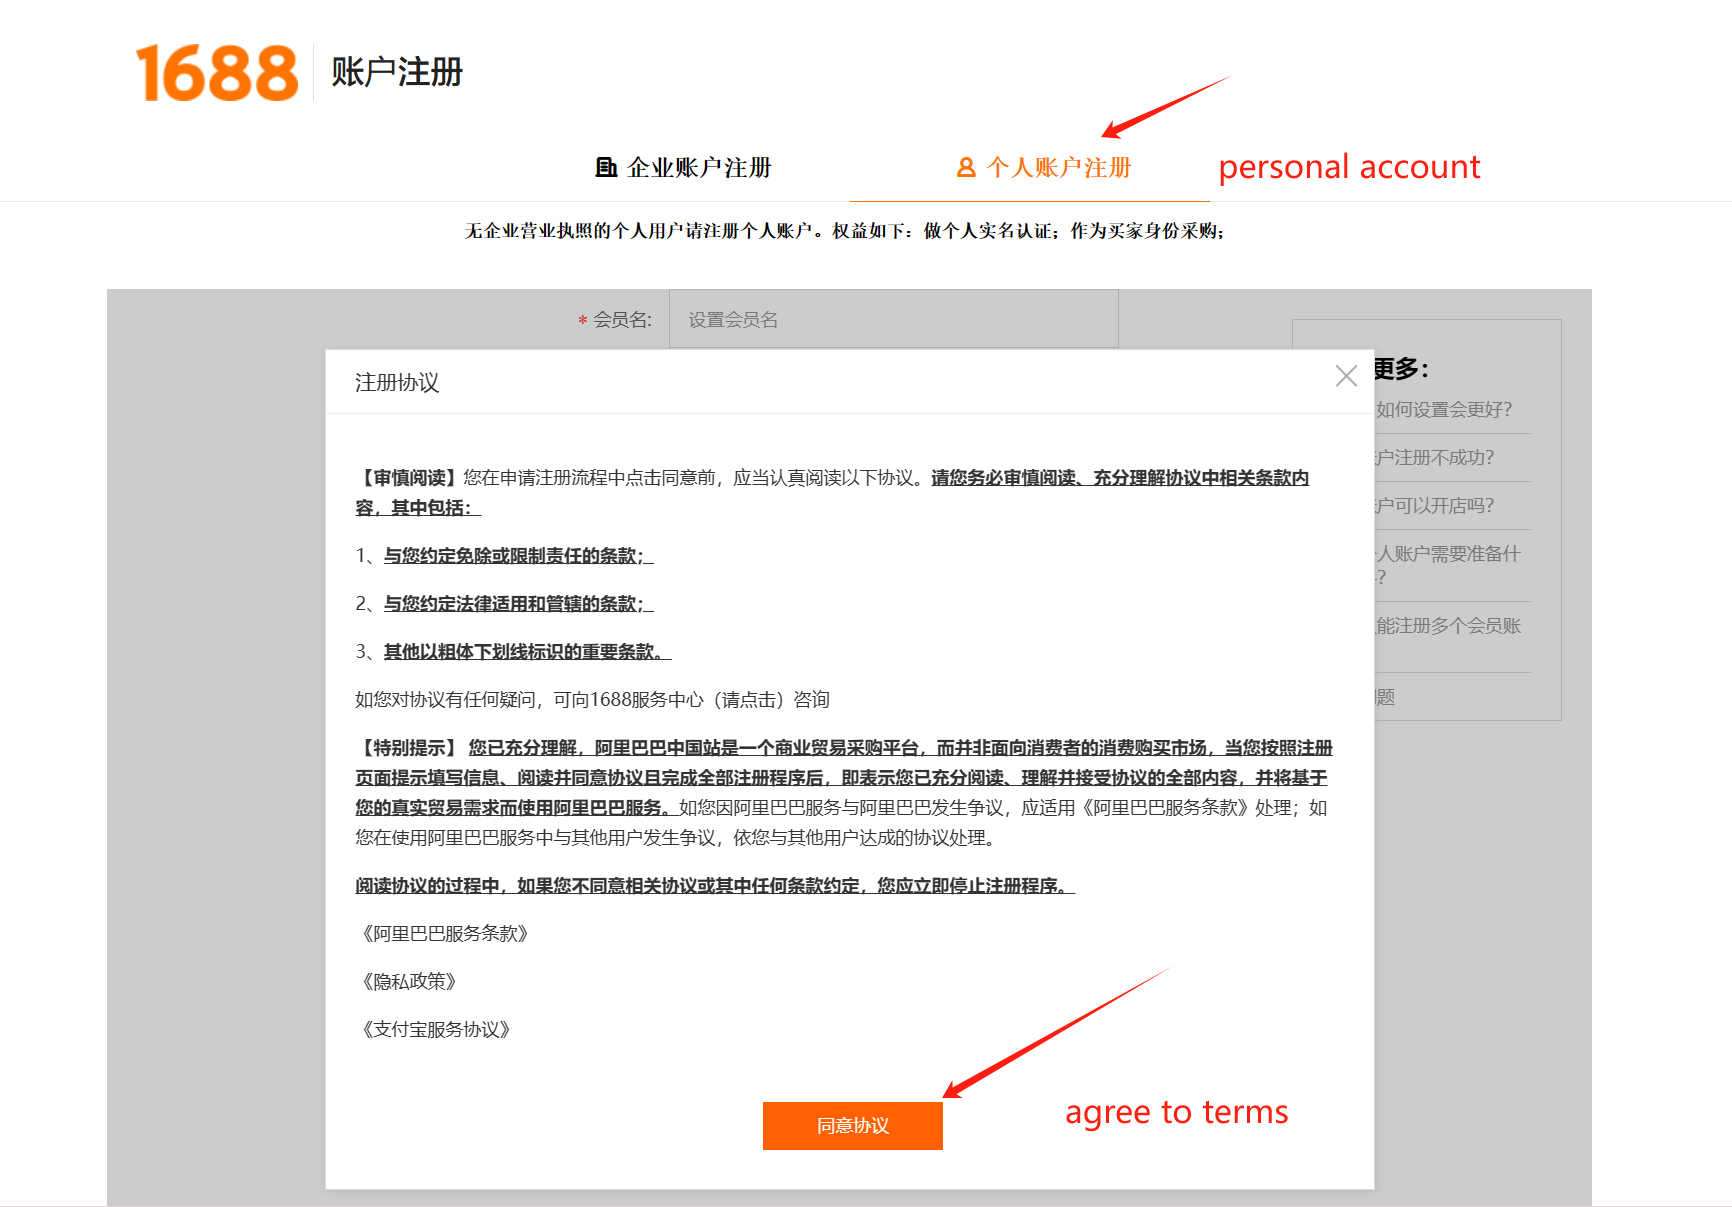Click the sidebar question 能注册多个会员账
The image size is (1732, 1207).
point(1448,626)
